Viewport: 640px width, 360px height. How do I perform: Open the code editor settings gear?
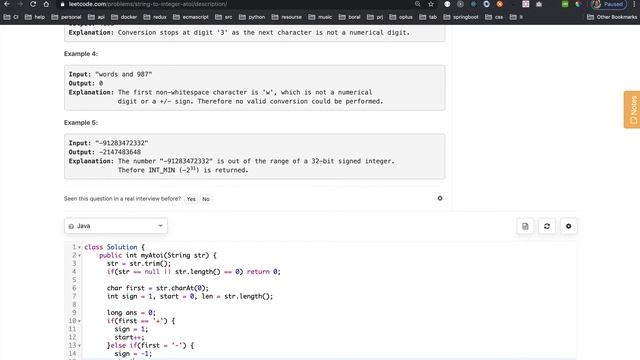569,226
